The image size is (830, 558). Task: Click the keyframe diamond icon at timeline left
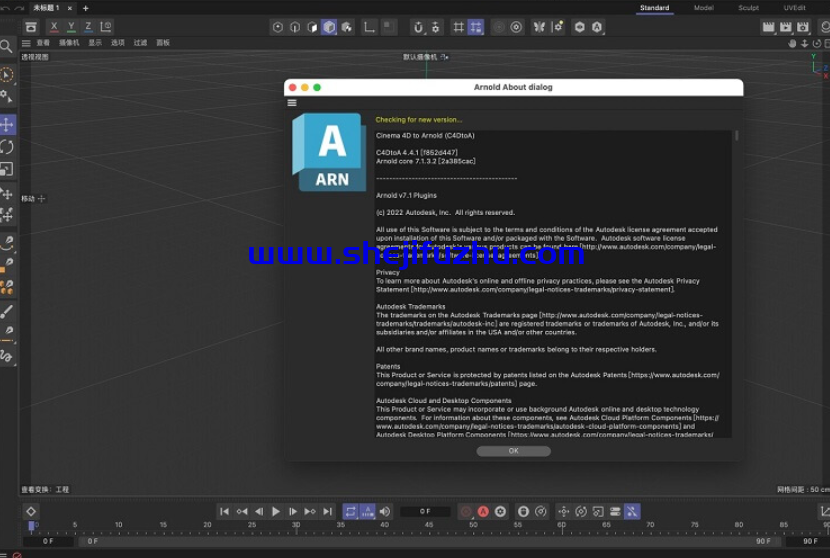click(x=31, y=511)
